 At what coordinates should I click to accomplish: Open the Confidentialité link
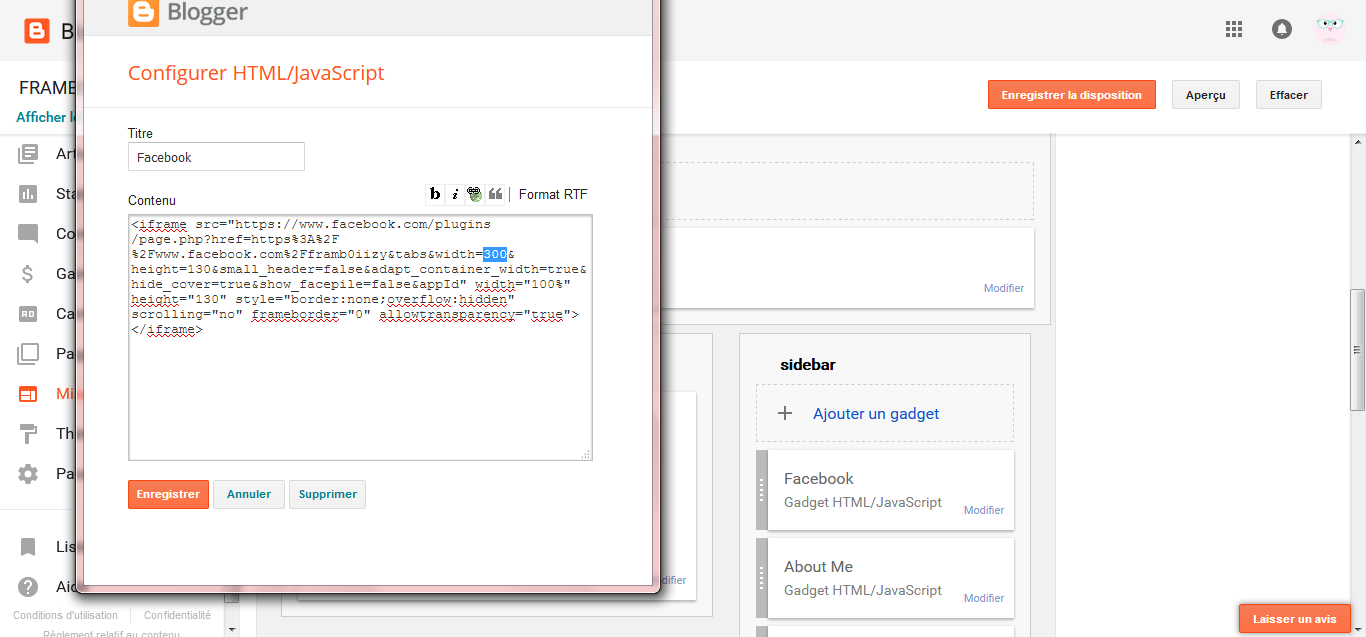177,615
